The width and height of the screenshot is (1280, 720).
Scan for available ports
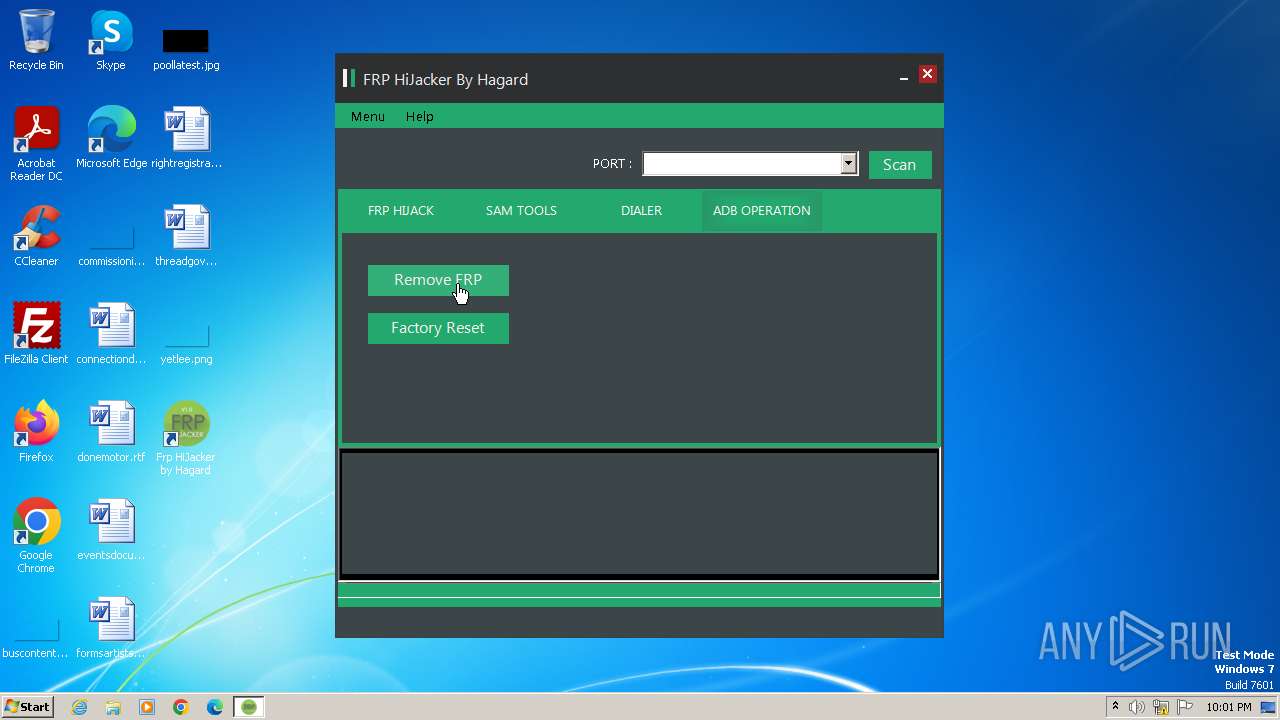pos(900,165)
